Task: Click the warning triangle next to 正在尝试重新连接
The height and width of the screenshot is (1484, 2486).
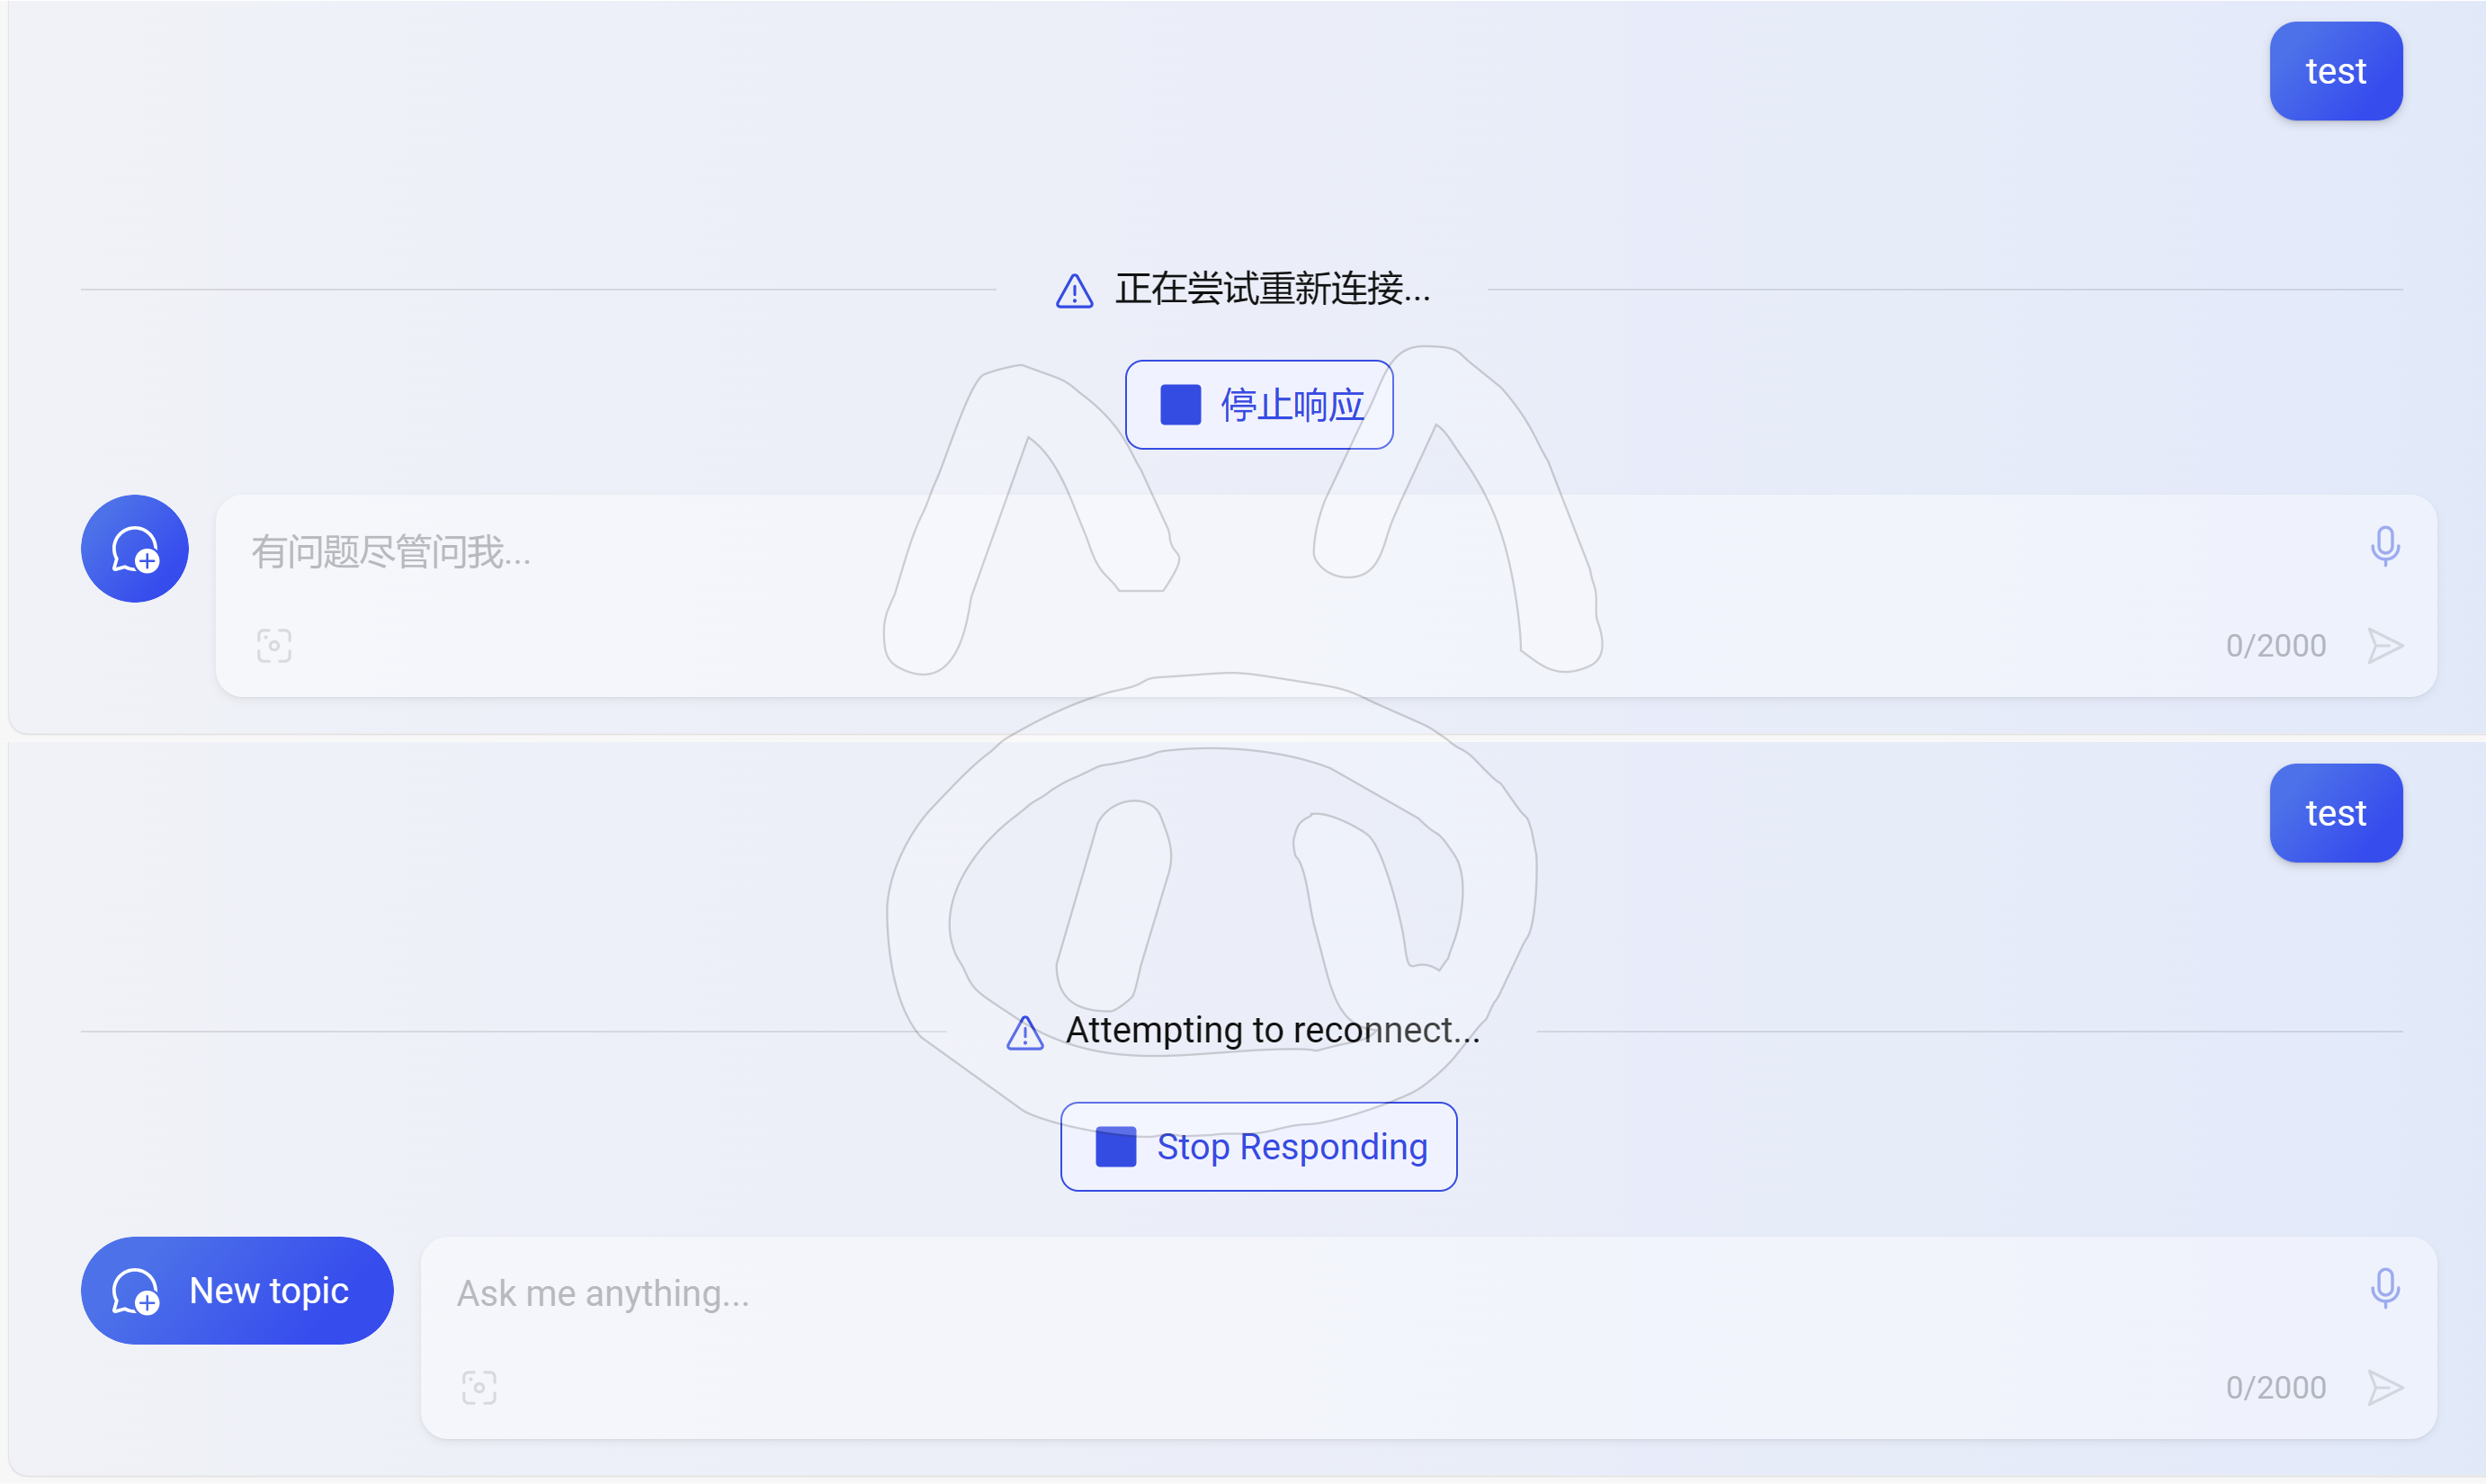Action: pyautogui.click(x=1073, y=290)
